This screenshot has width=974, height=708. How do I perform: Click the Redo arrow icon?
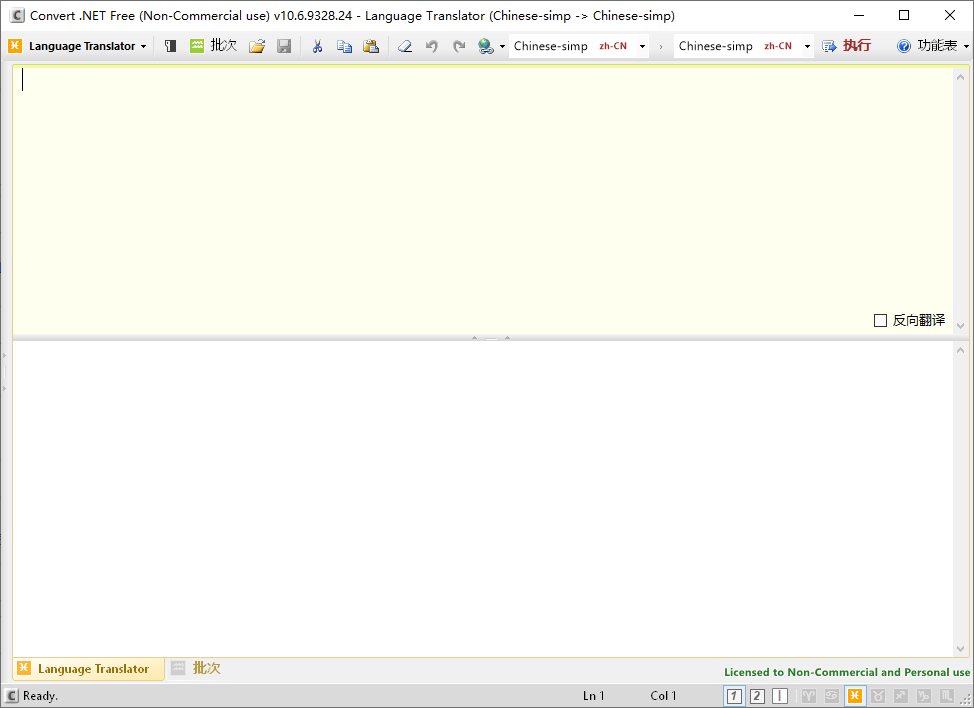point(459,46)
